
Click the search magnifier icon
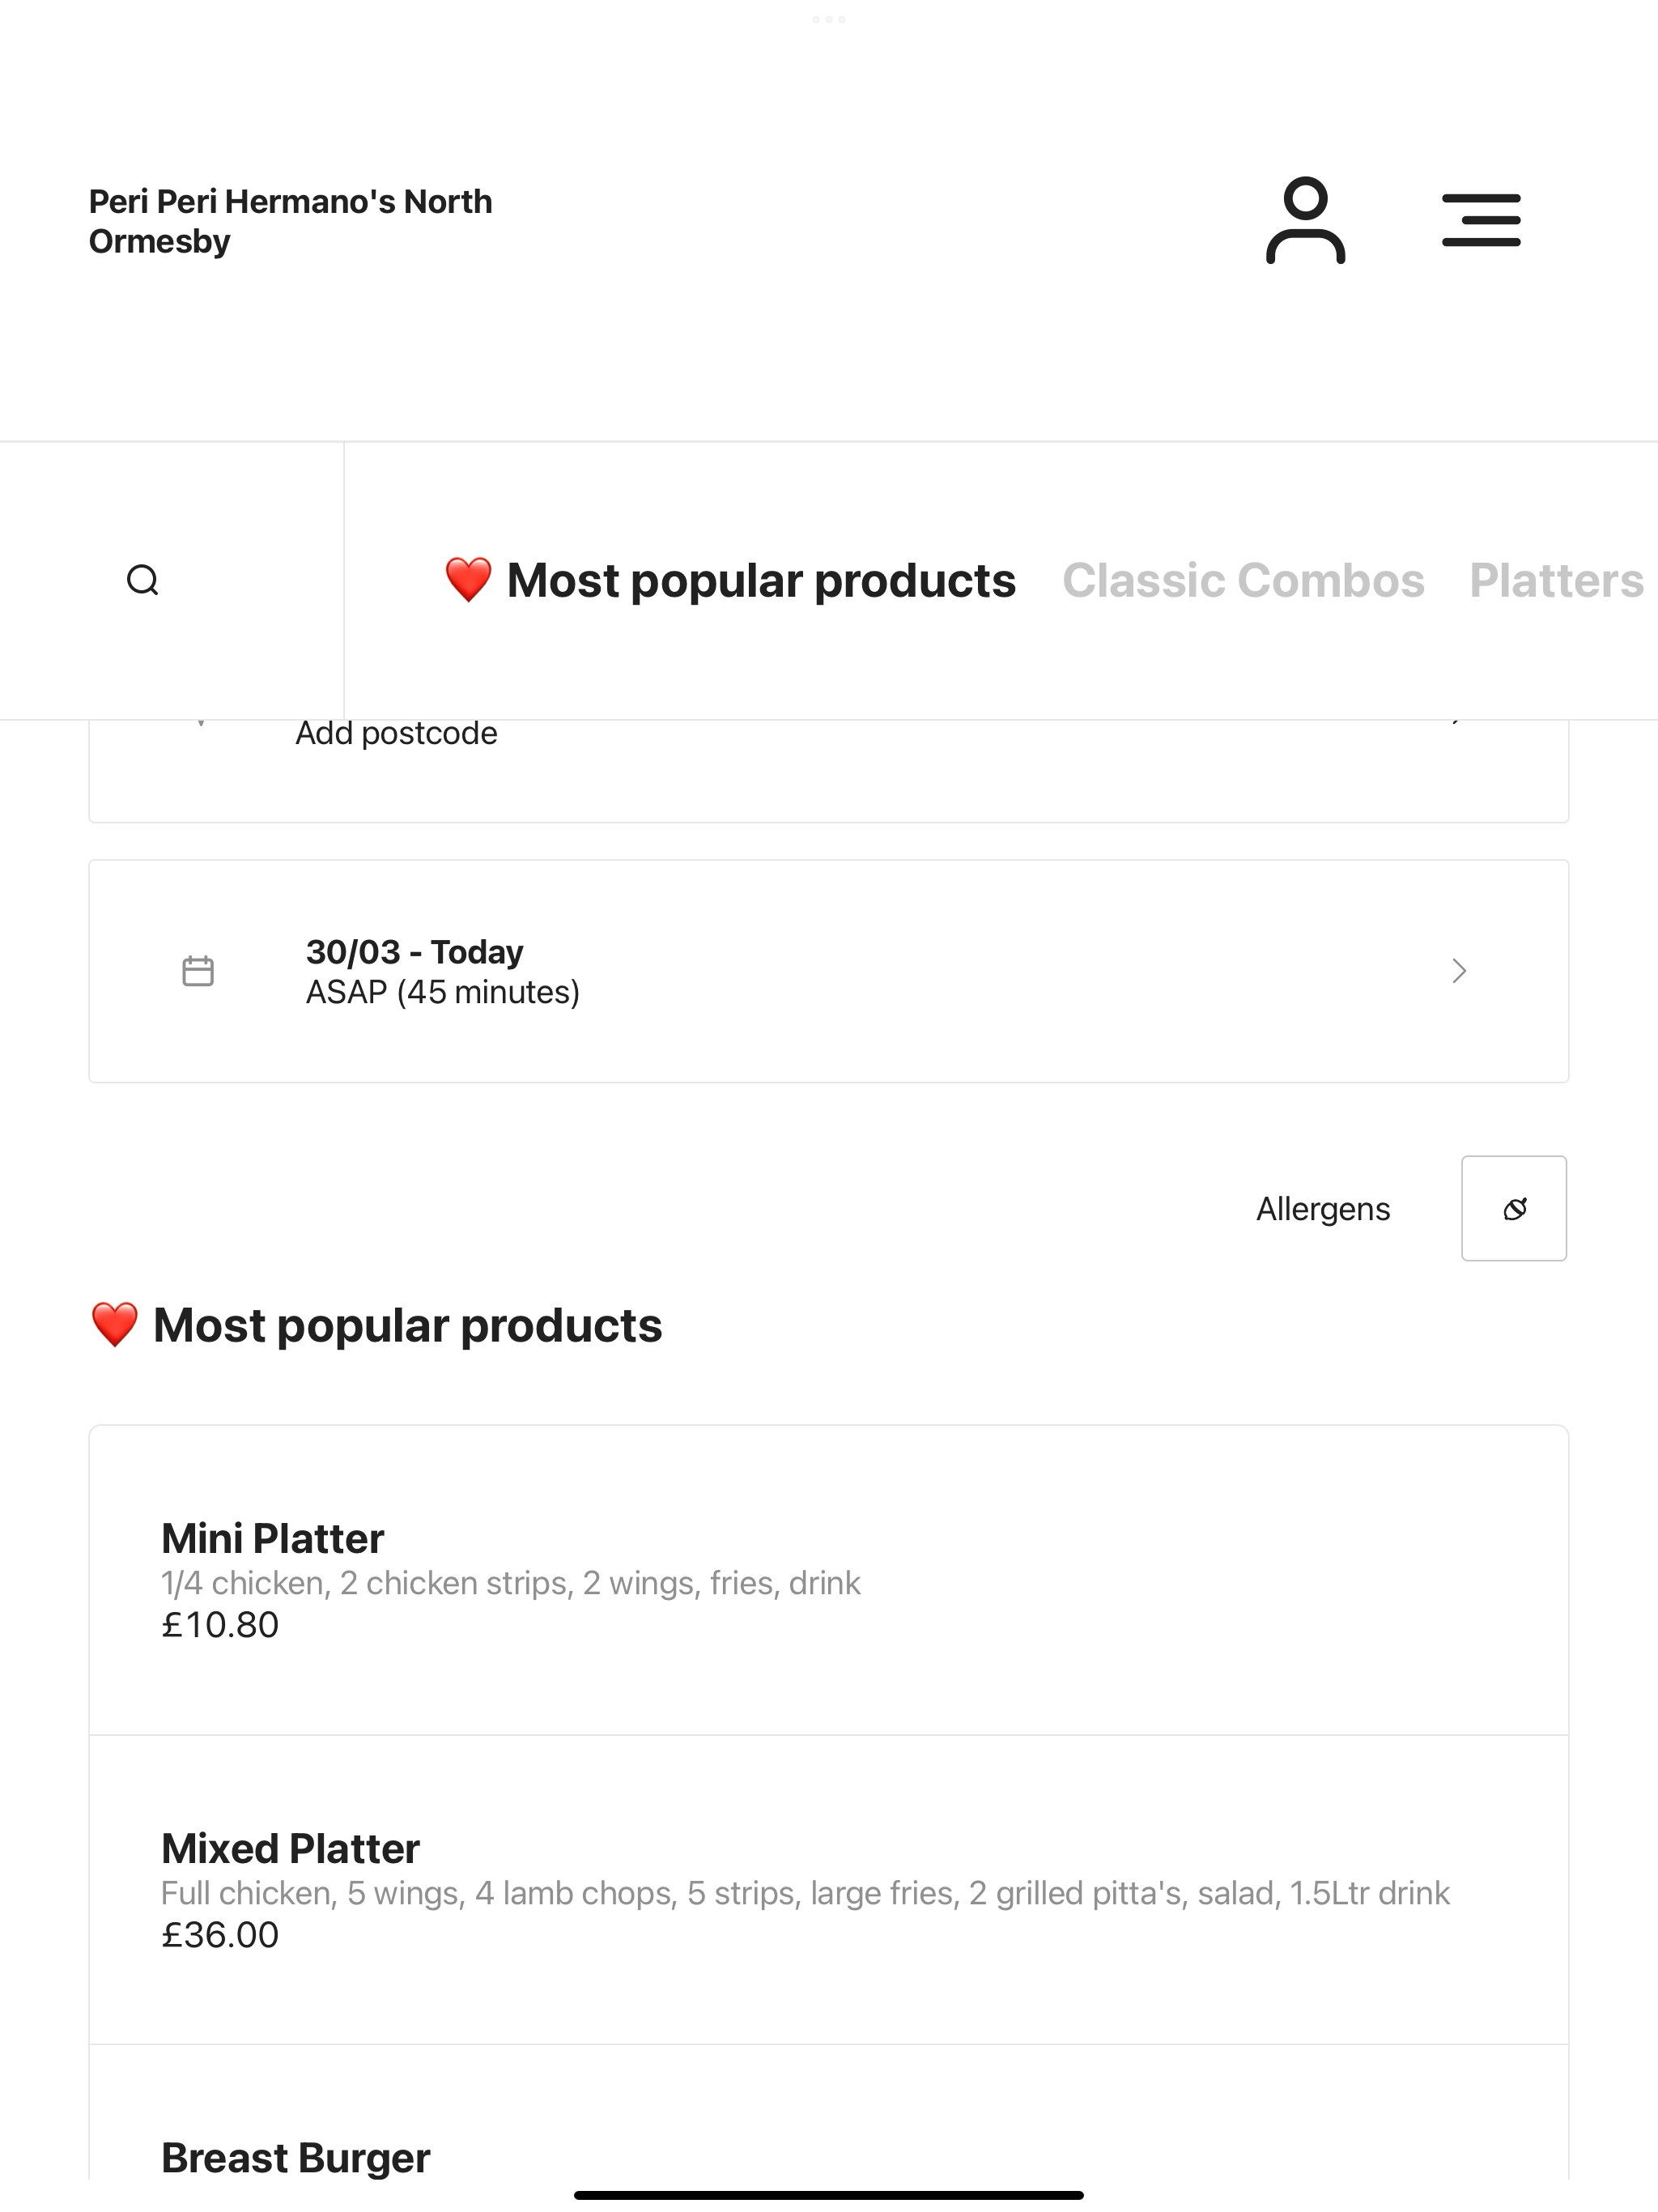point(143,580)
